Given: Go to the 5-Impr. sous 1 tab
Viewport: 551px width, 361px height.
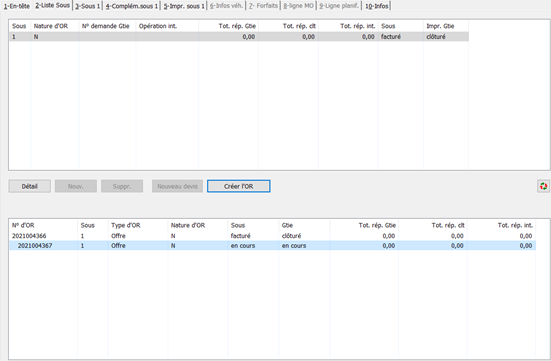Looking at the screenshot, I should tap(184, 6).
